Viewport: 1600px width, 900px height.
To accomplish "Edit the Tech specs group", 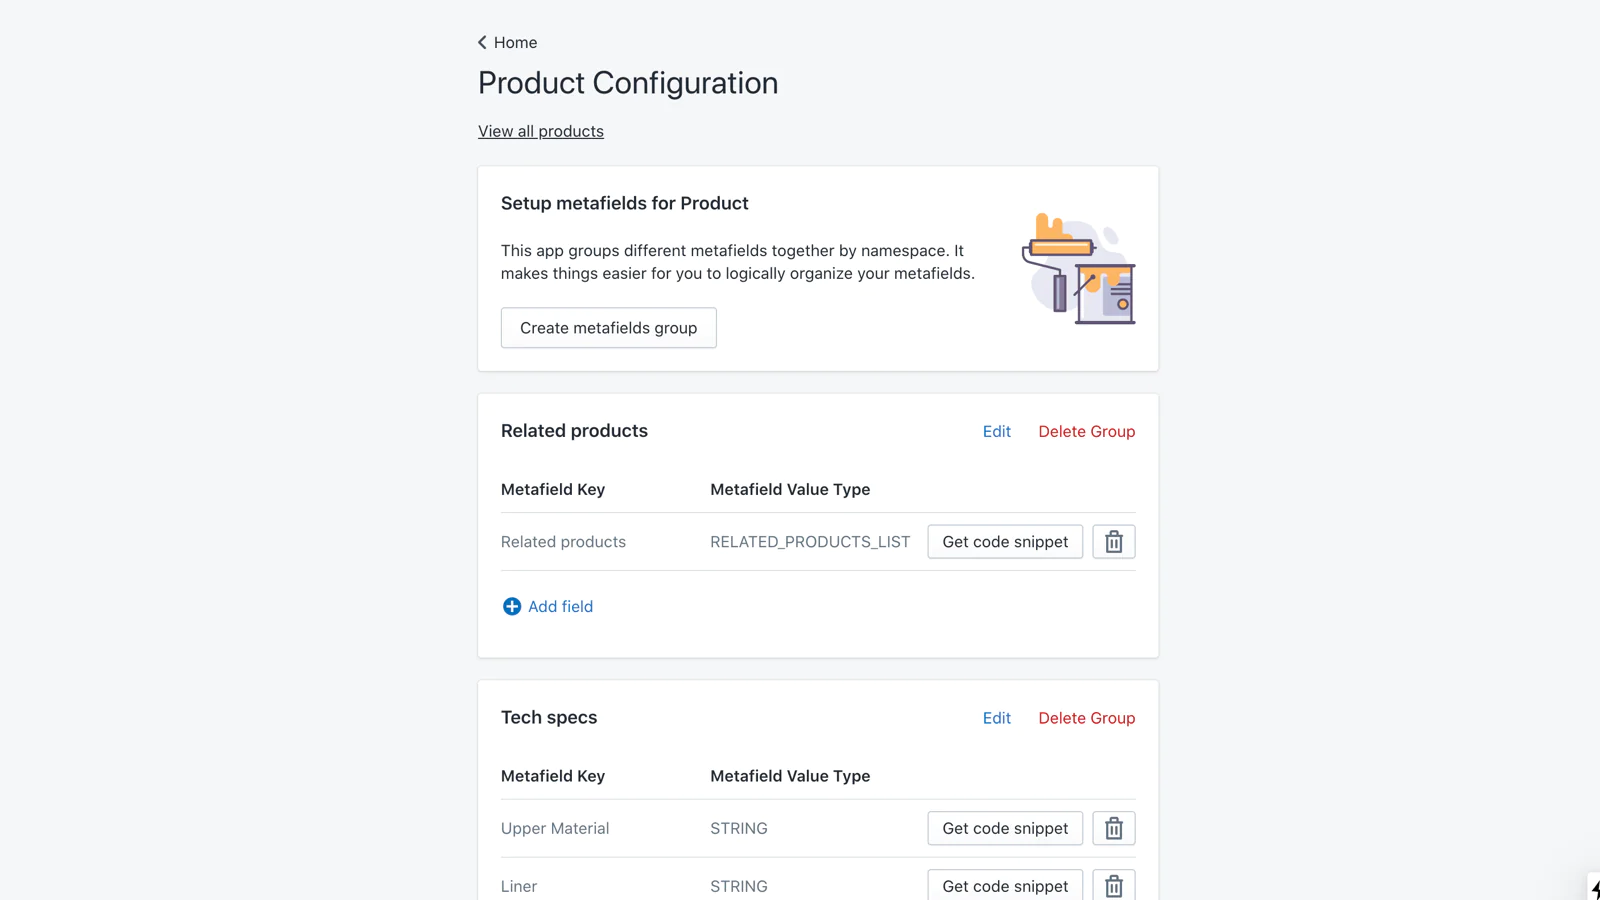I will tap(996, 718).
